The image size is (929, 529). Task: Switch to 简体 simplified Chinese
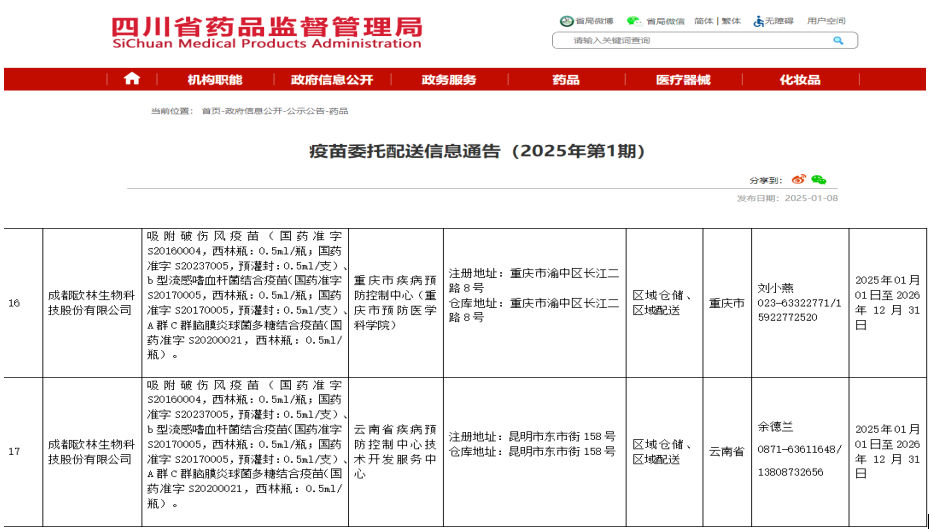click(703, 21)
